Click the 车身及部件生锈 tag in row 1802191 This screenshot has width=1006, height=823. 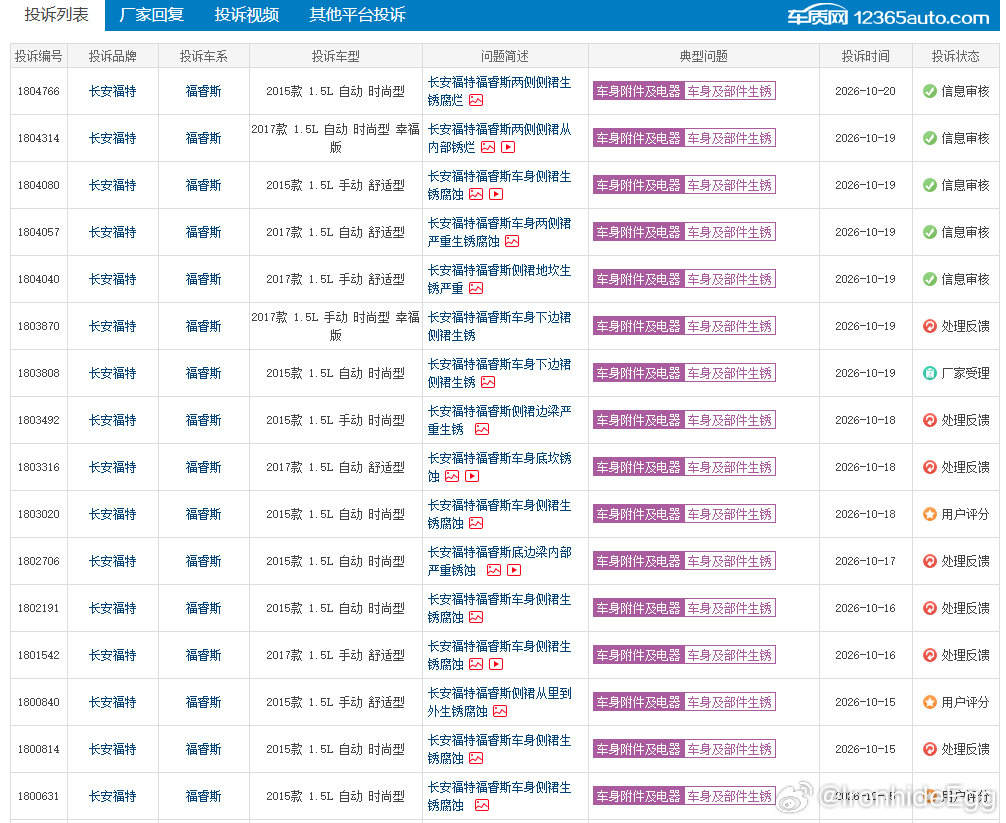pyautogui.click(x=729, y=608)
